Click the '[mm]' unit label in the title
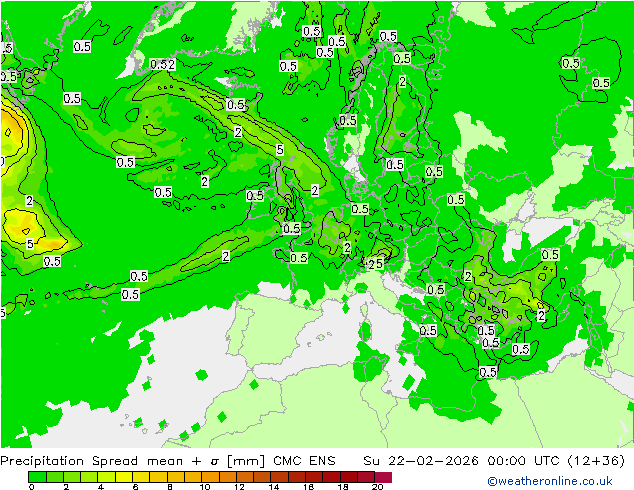The height and width of the screenshot is (490, 634). pos(246,461)
